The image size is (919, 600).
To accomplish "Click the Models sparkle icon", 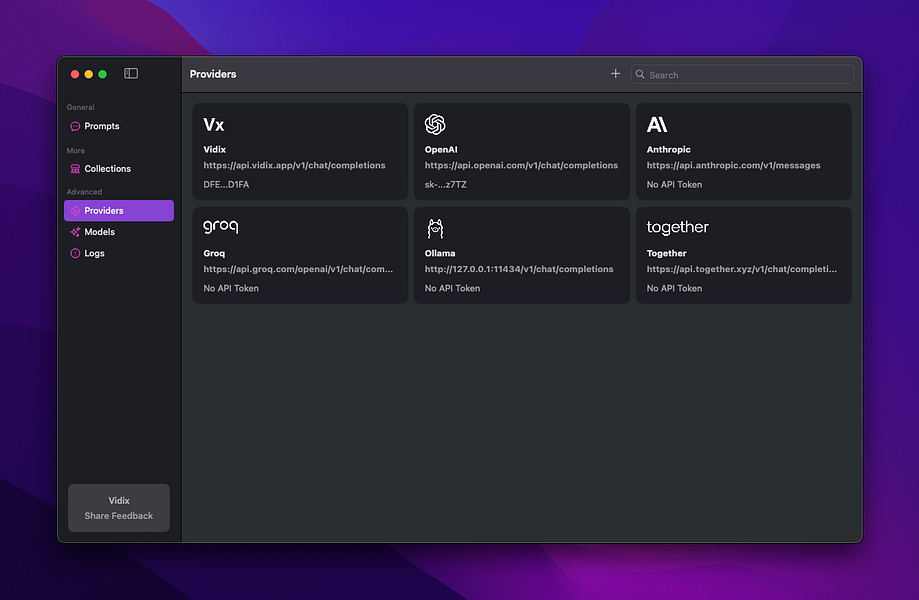I will pos(75,232).
